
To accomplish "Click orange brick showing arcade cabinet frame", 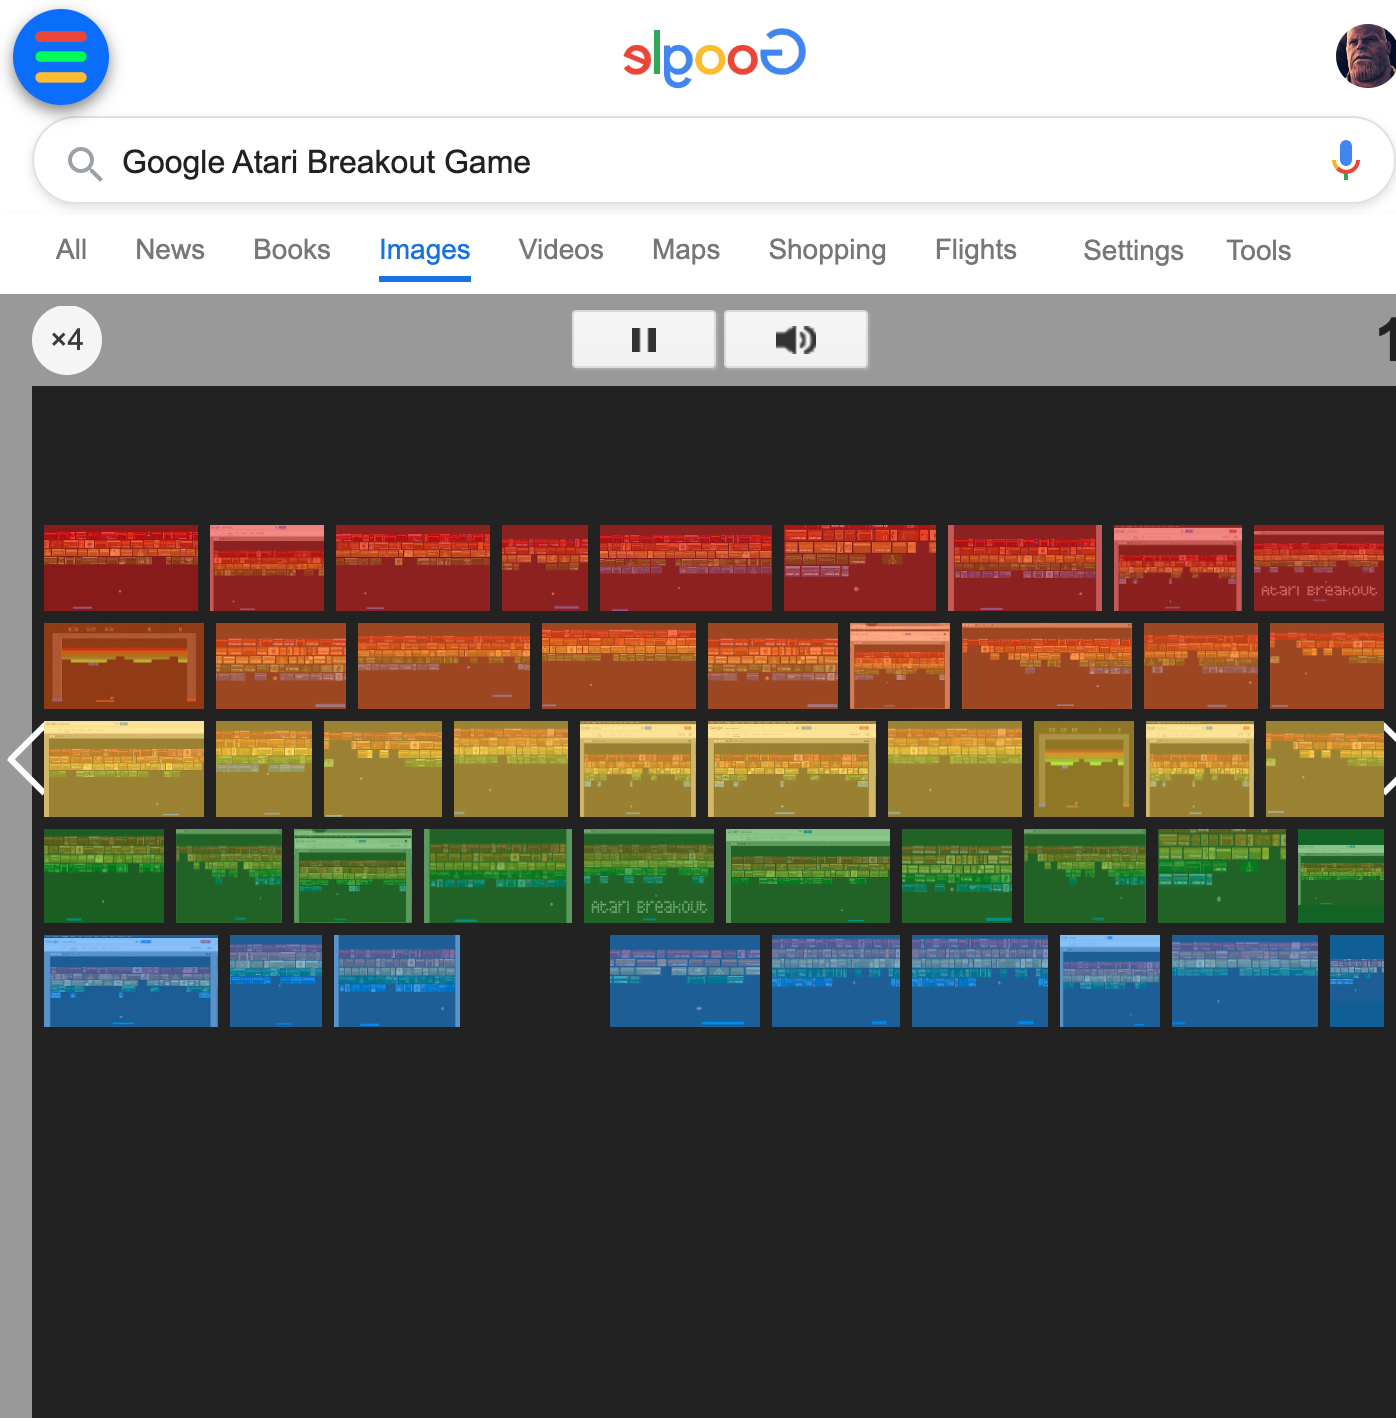I will point(124,666).
